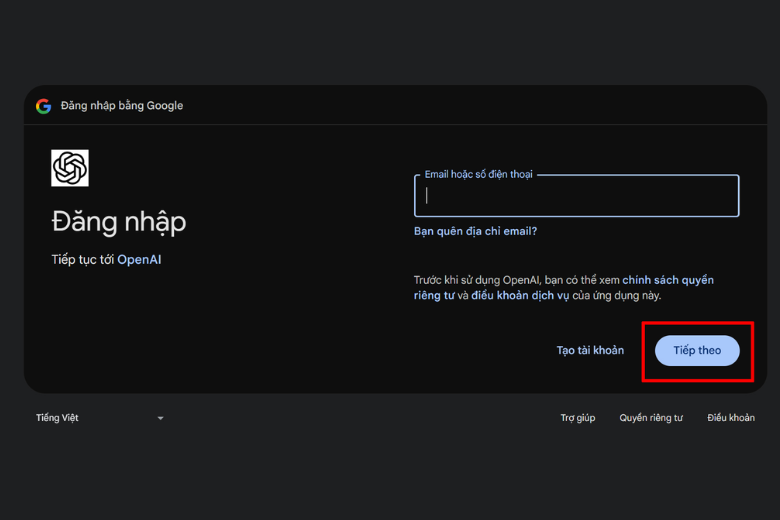The width and height of the screenshot is (780, 520).
Task: Click the large 'Đăng nhập' heading
Action: click(x=118, y=222)
